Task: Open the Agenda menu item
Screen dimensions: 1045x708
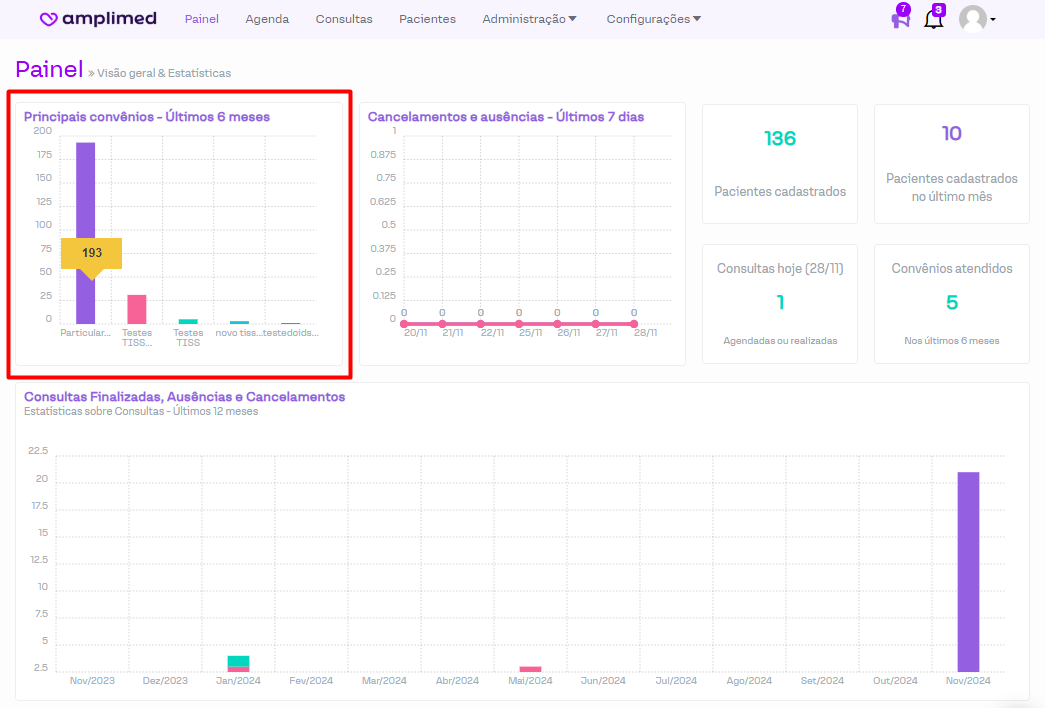Action: point(267,19)
